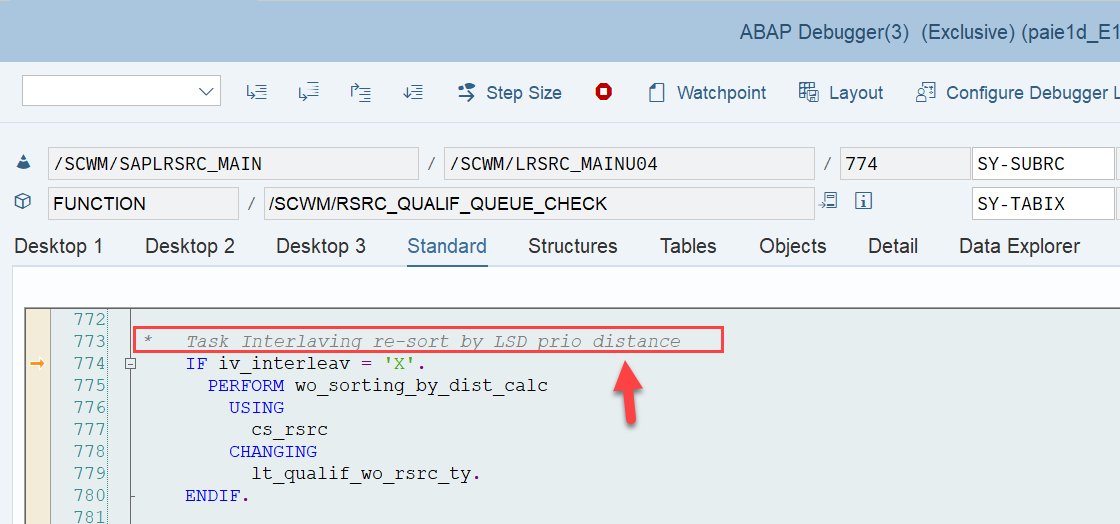Create a Watchpoint
The image size is (1120, 524).
(x=706, y=93)
